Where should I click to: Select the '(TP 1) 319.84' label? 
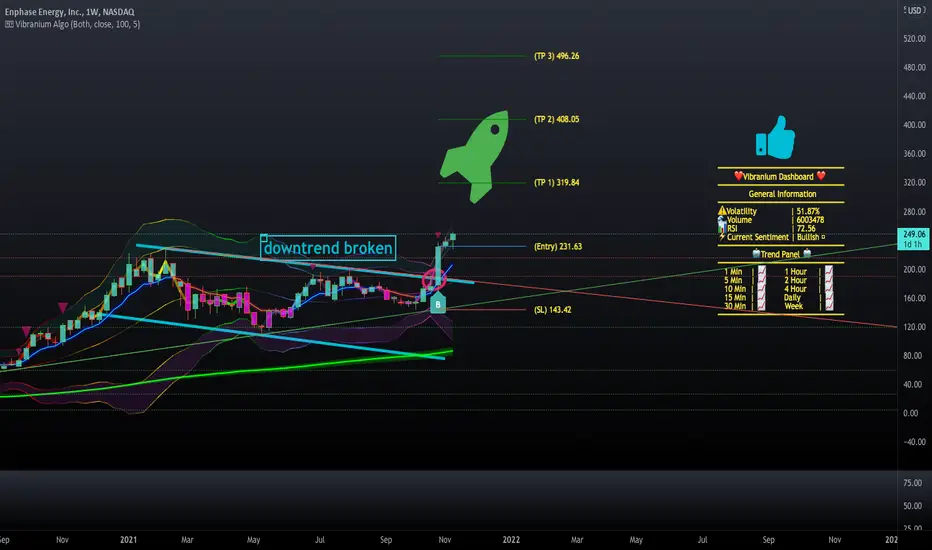(556, 183)
